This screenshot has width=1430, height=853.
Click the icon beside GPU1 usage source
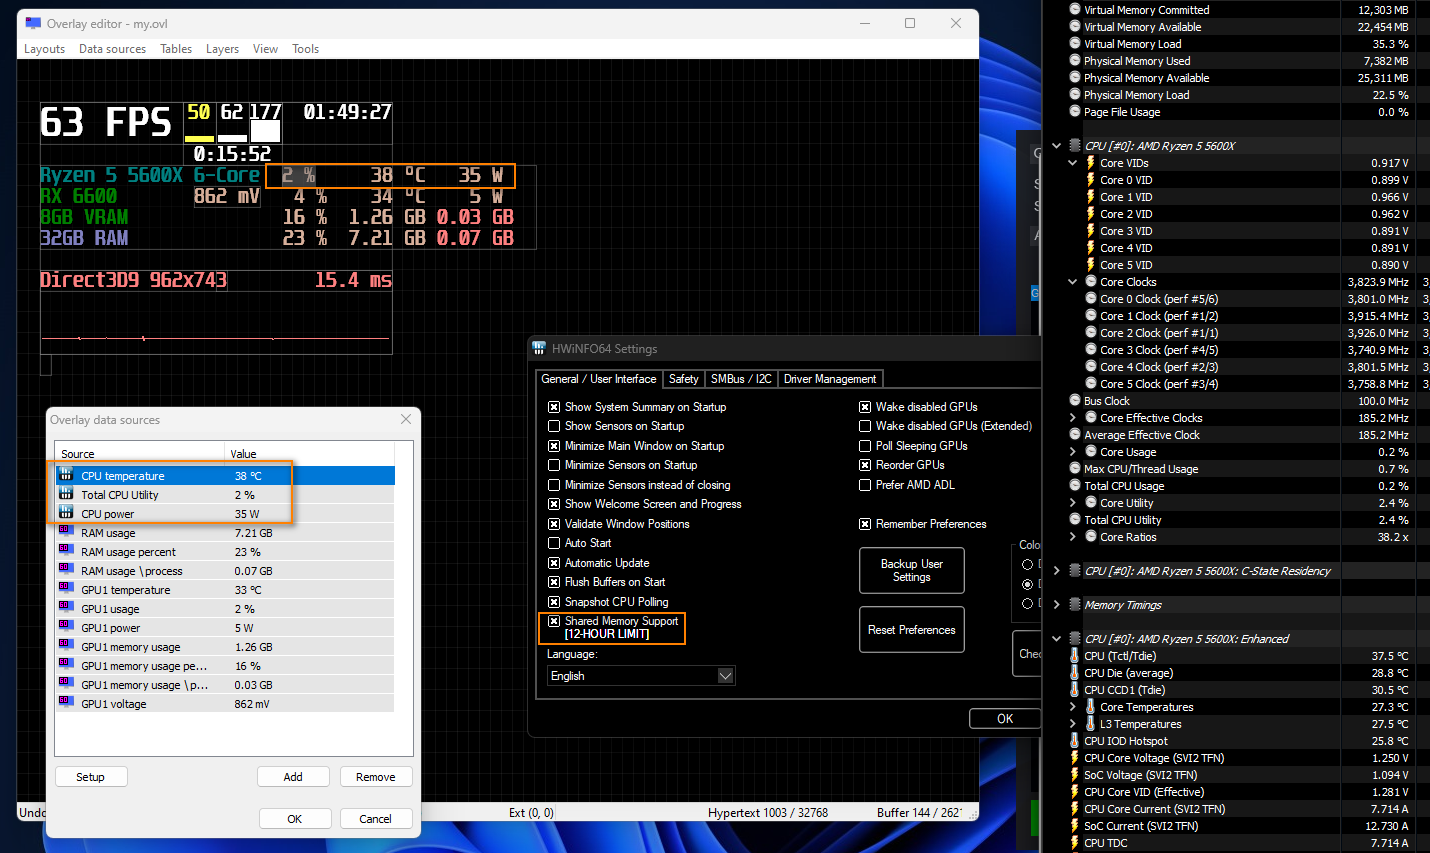click(x=66, y=608)
